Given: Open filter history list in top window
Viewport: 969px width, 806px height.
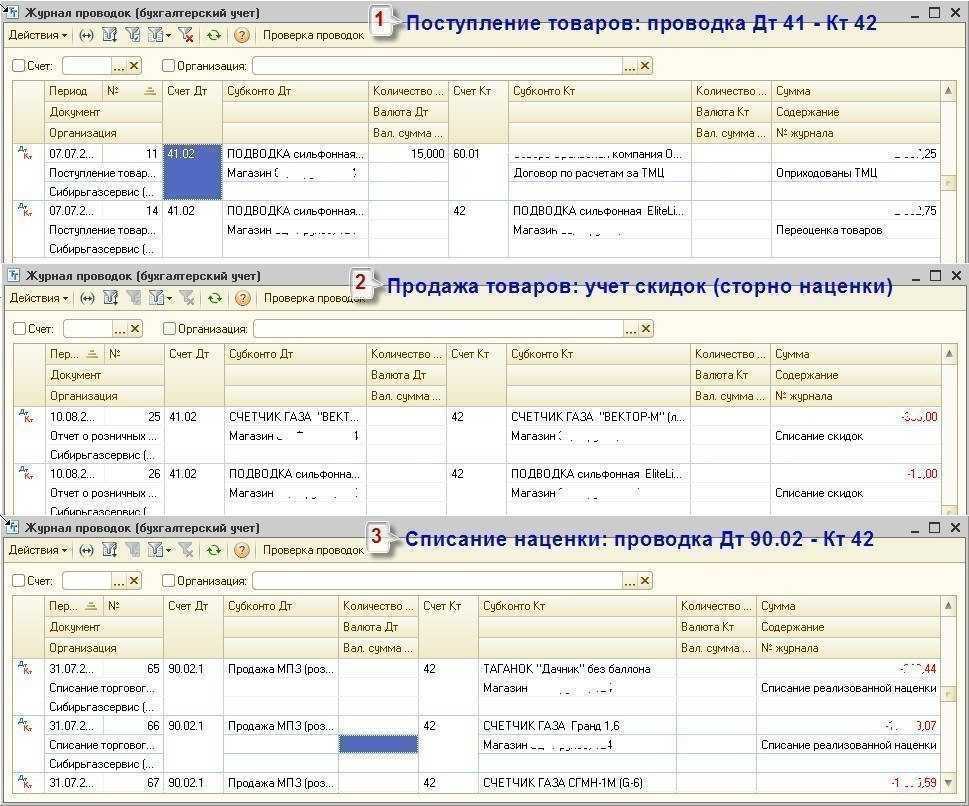Looking at the screenshot, I should point(158,35).
